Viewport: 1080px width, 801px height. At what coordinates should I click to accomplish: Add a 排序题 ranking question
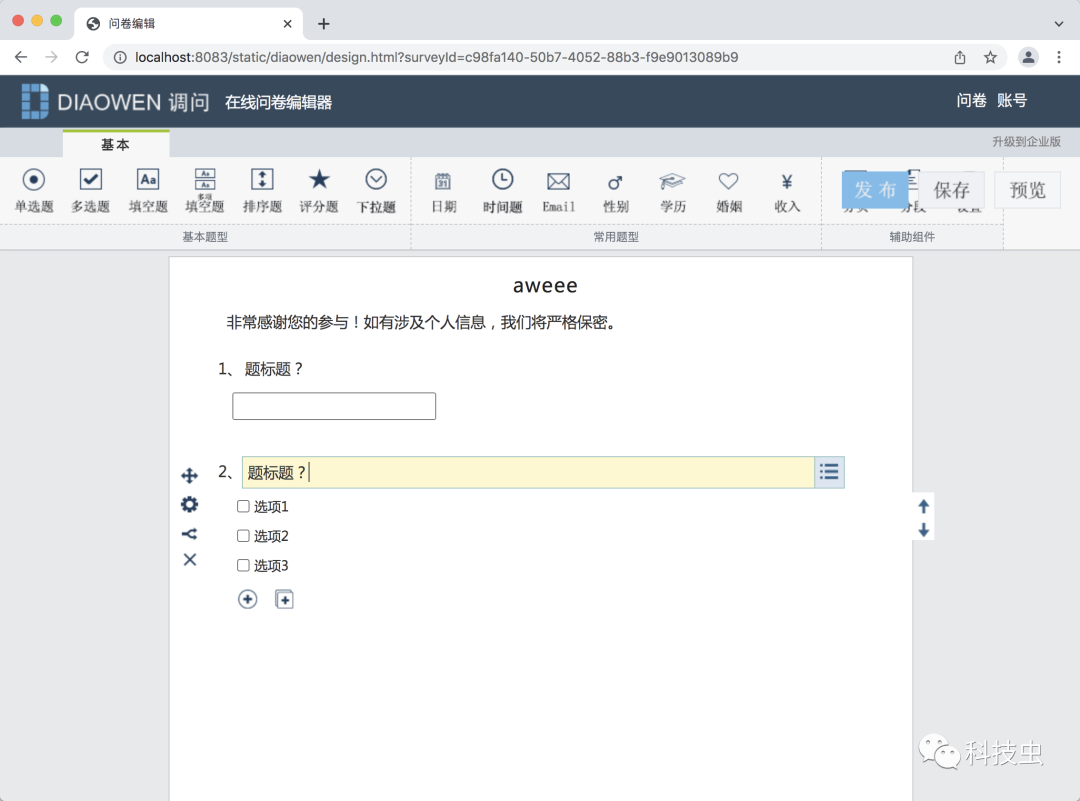click(262, 190)
